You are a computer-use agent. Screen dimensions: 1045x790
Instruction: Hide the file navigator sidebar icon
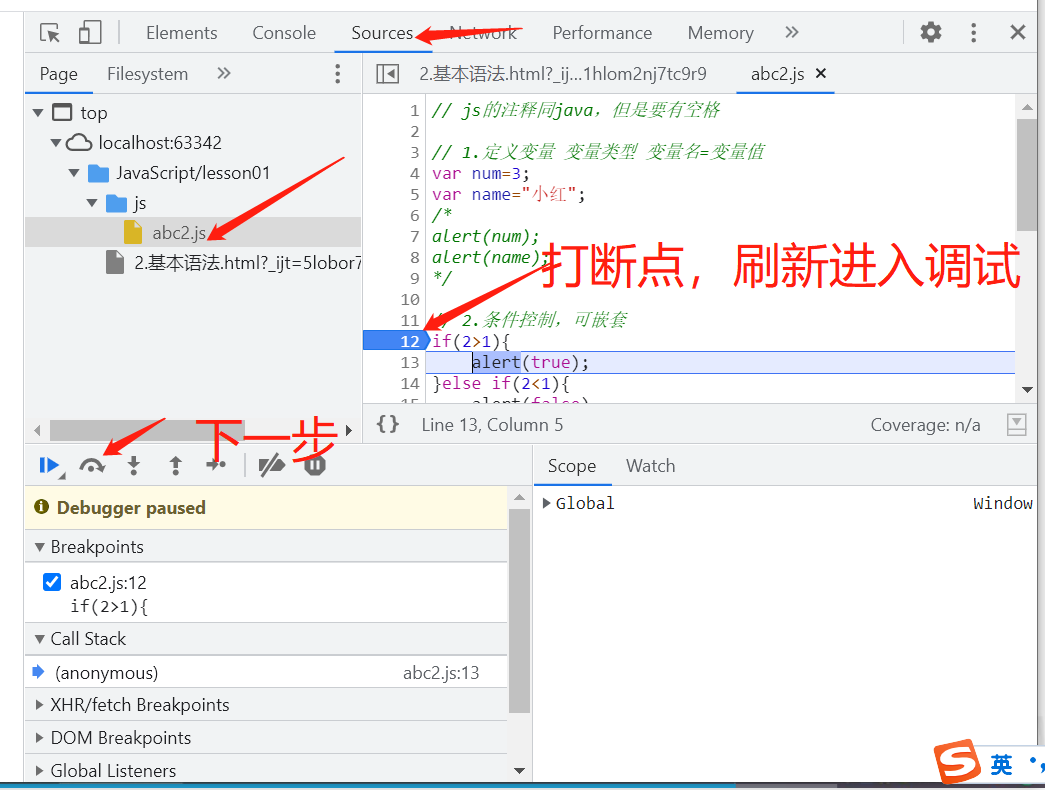387,74
